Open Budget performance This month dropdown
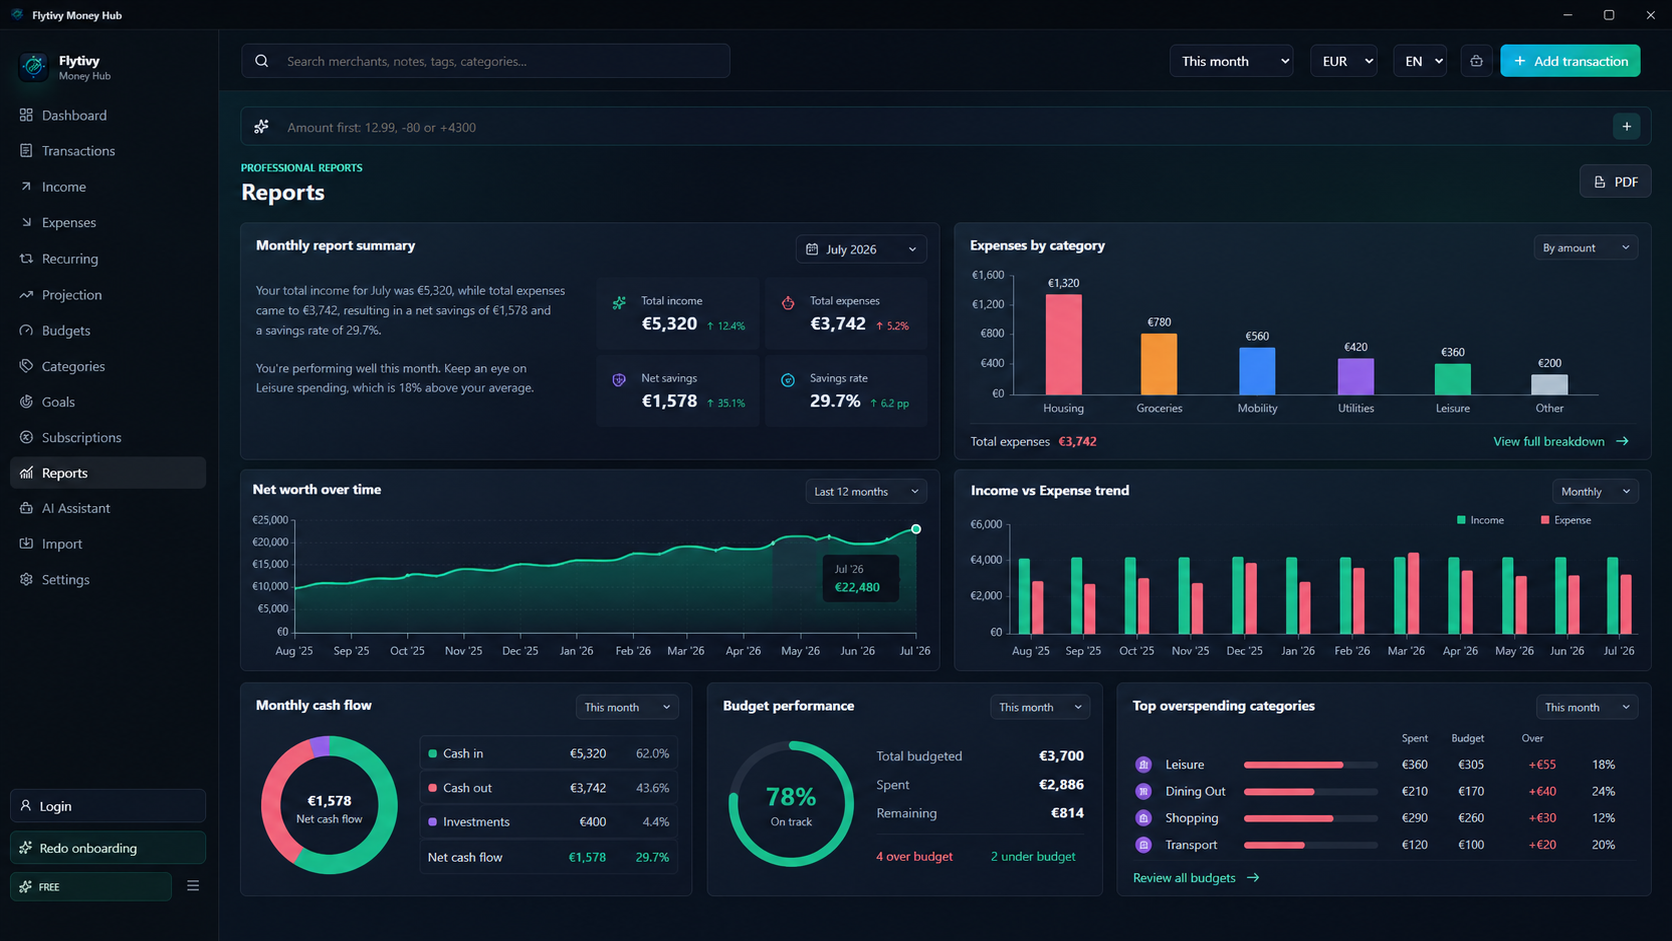This screenshot has height=941, width=1672. pyautogui.click(x=1040, y=707)
